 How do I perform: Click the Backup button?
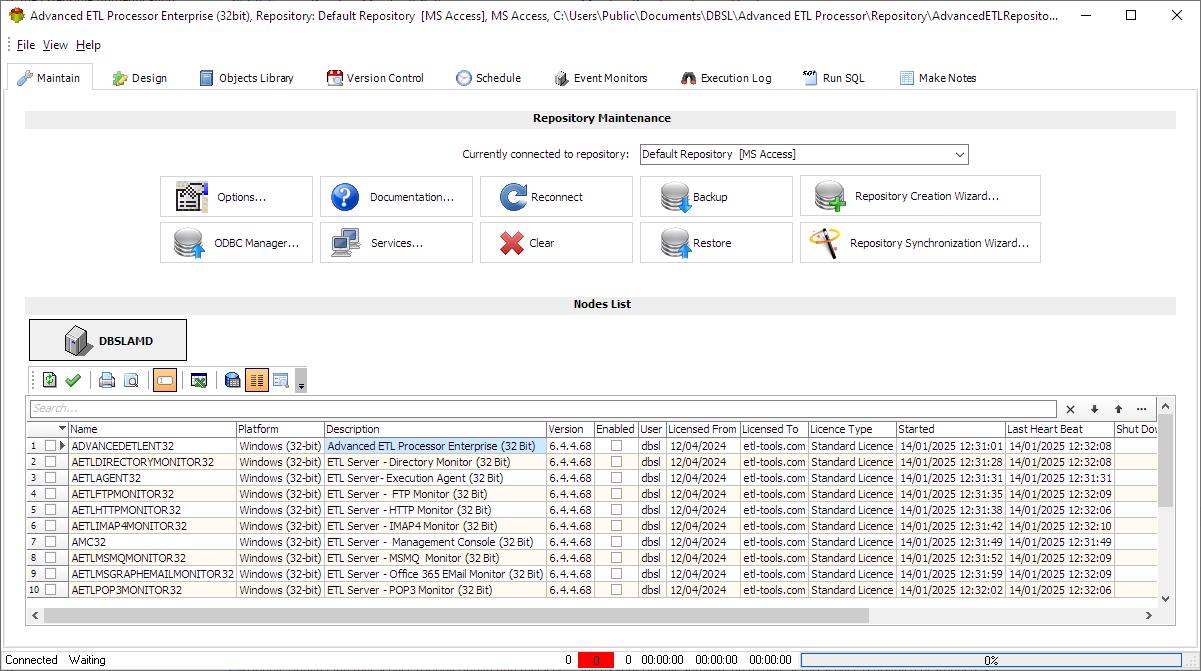(716, 197)
